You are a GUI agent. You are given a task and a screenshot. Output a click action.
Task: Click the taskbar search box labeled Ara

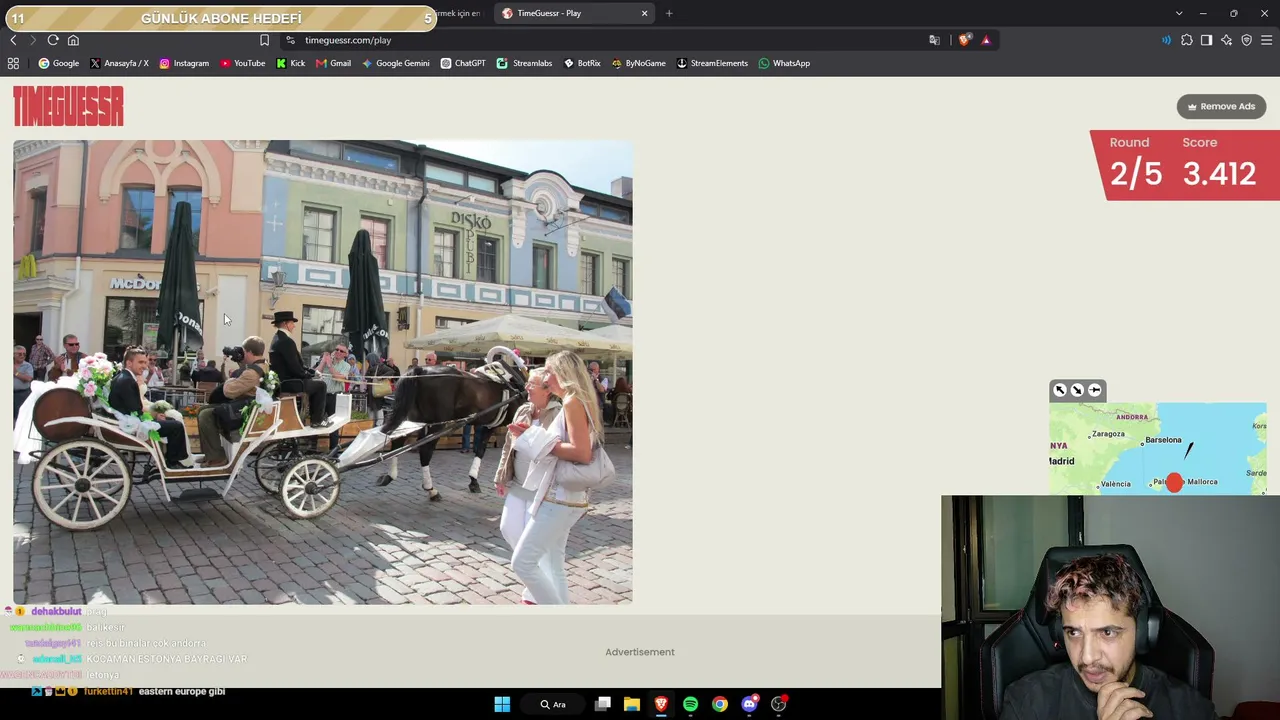coord(553,704)
